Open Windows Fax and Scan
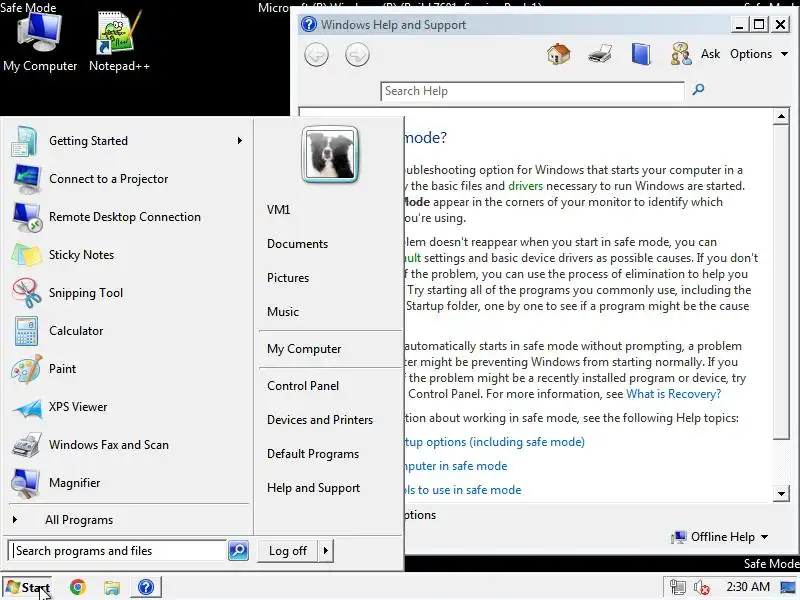This screenshot has width=800, height=600. pyautogui.click(x=127, y=445)
